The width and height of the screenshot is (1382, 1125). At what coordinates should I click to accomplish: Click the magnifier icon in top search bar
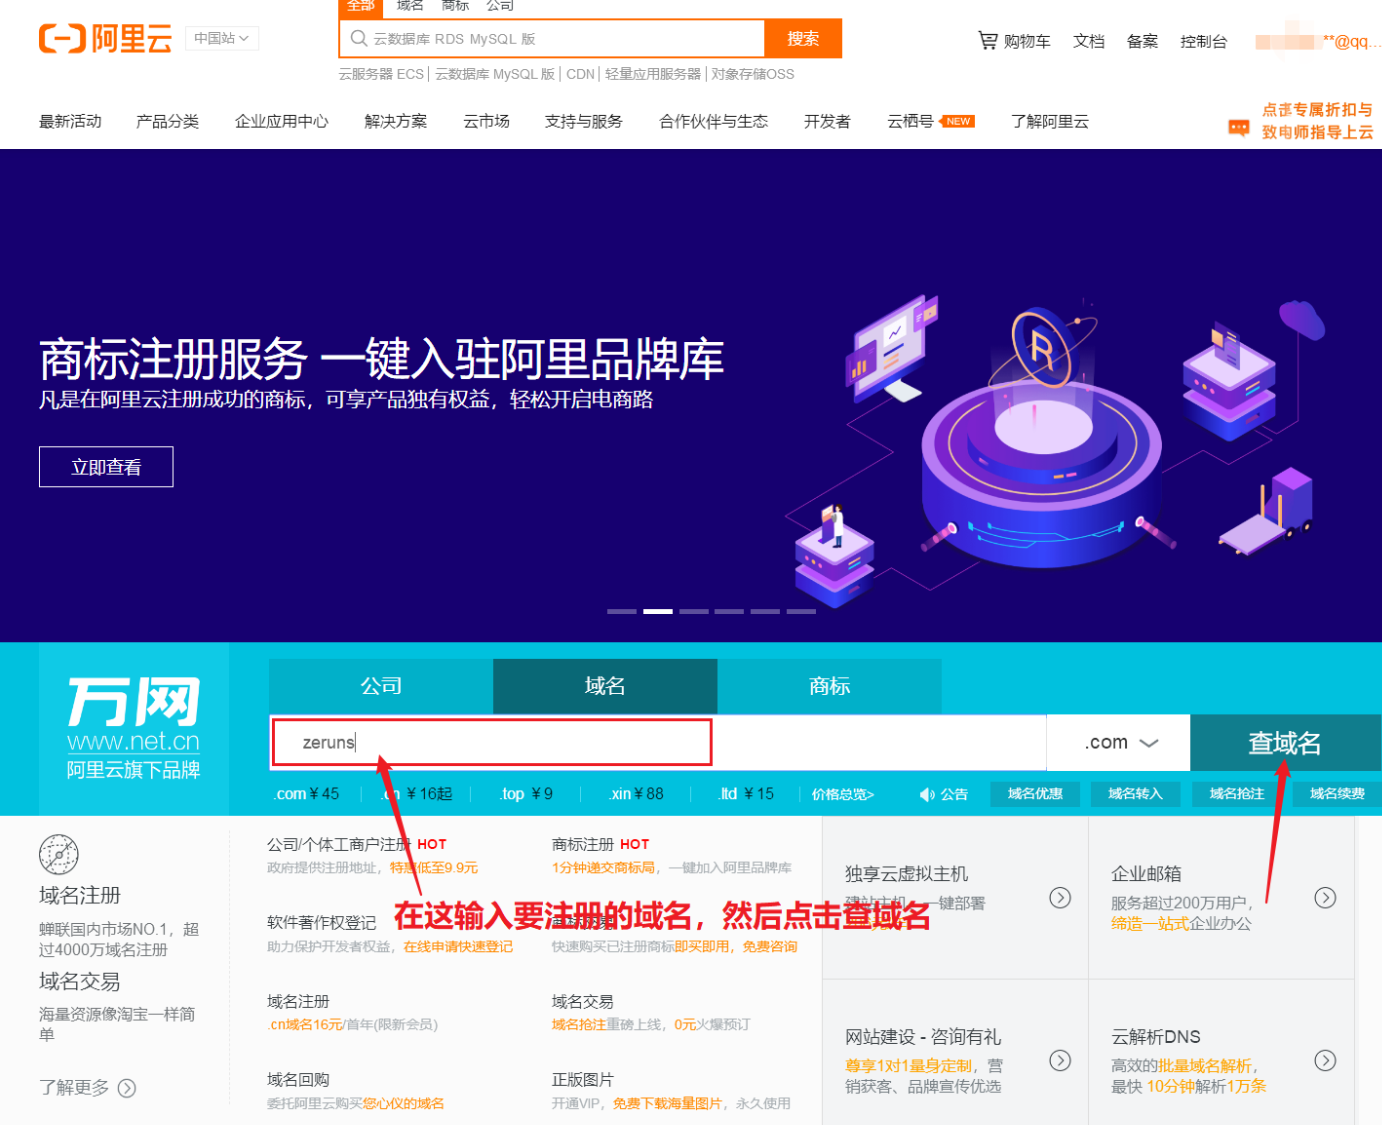click(358, 38)
